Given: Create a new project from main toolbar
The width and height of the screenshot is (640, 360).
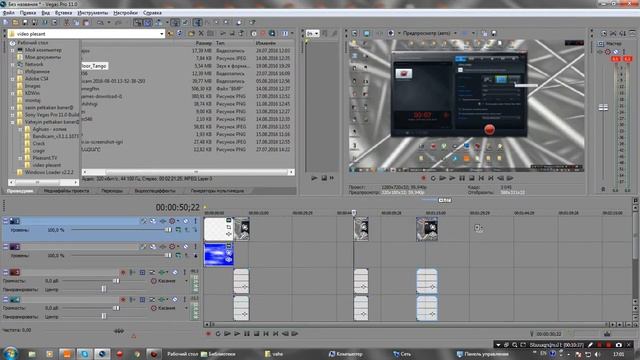Looking at the screenshot, I should pos(6,22).
